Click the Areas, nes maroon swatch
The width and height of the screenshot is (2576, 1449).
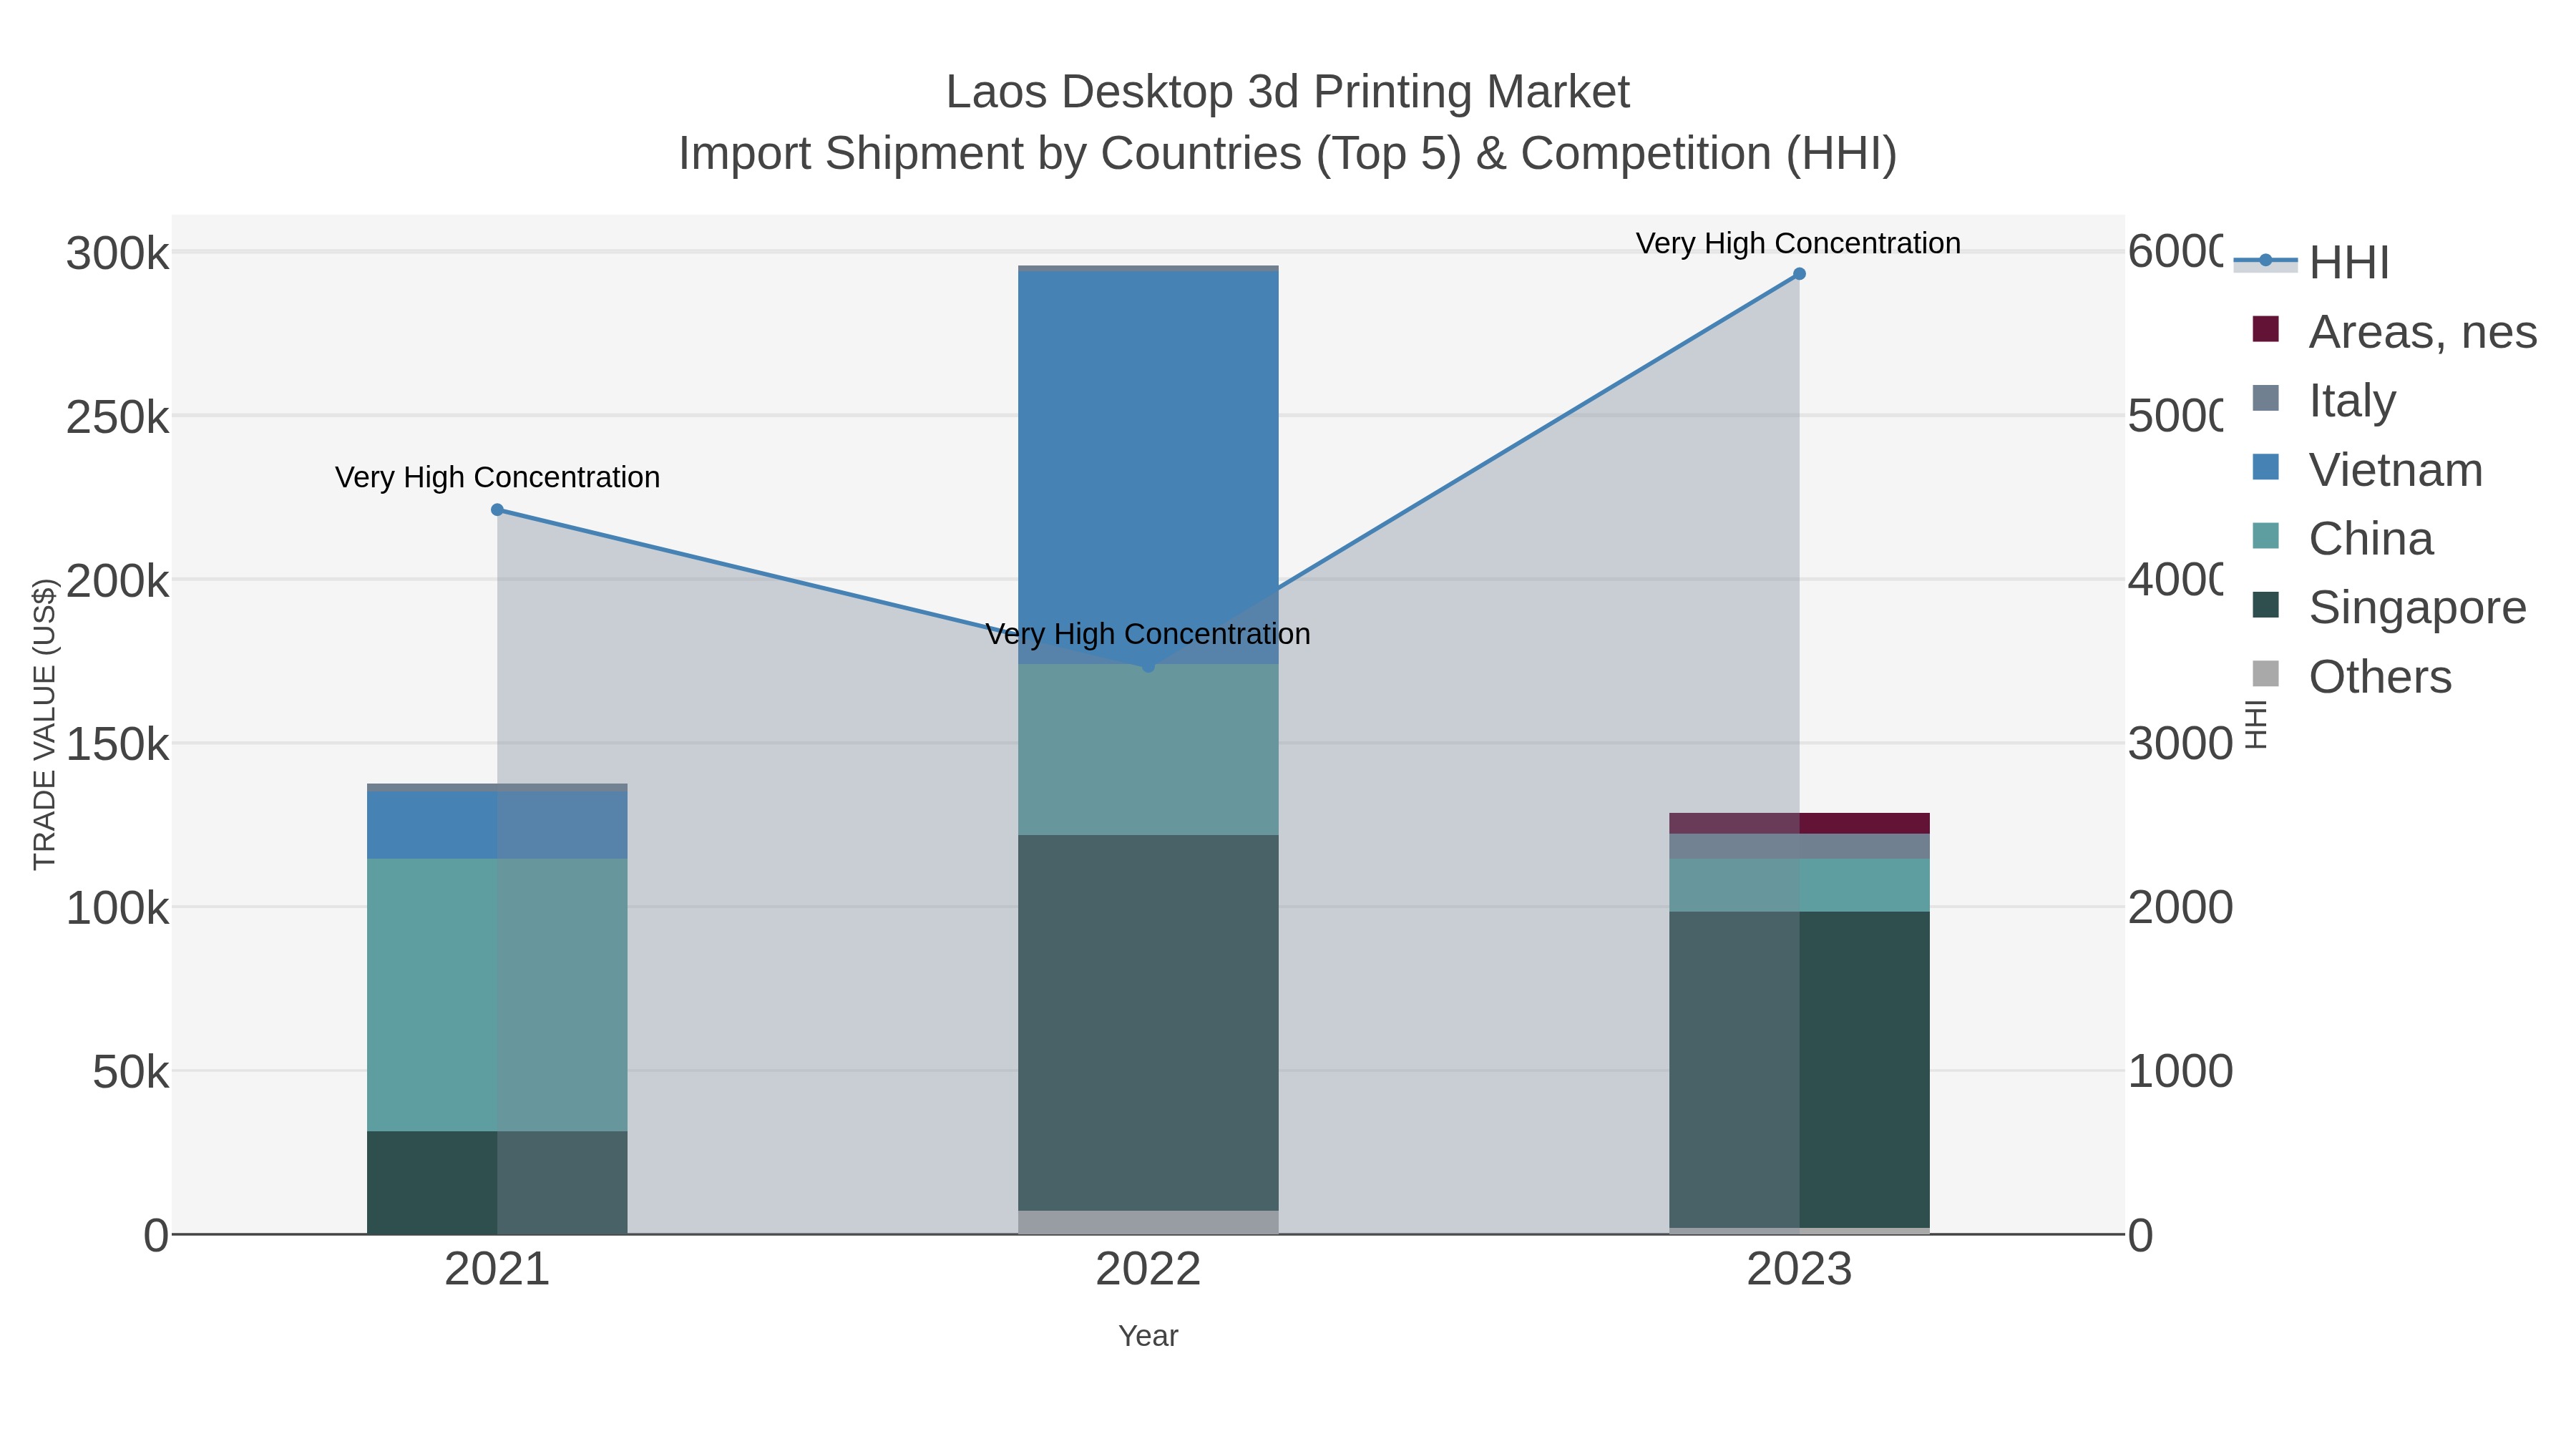pos(2266,329)
